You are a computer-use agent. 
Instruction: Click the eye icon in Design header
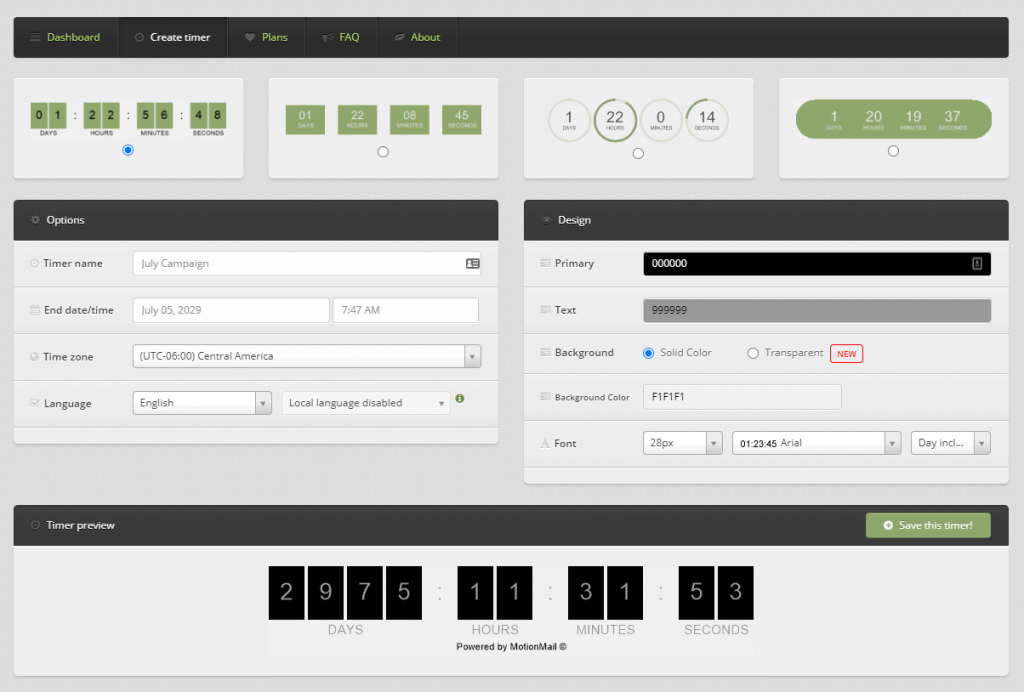[x=547, y=220]
